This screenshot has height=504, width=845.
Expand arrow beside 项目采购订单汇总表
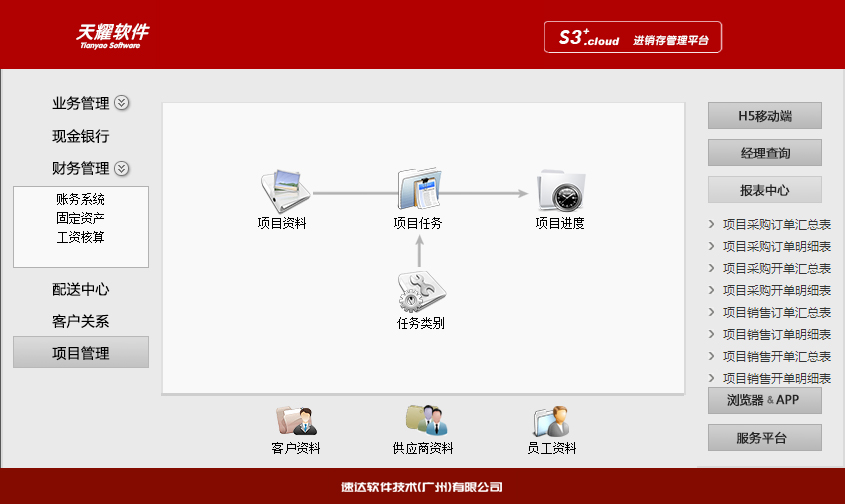(712, 225)
